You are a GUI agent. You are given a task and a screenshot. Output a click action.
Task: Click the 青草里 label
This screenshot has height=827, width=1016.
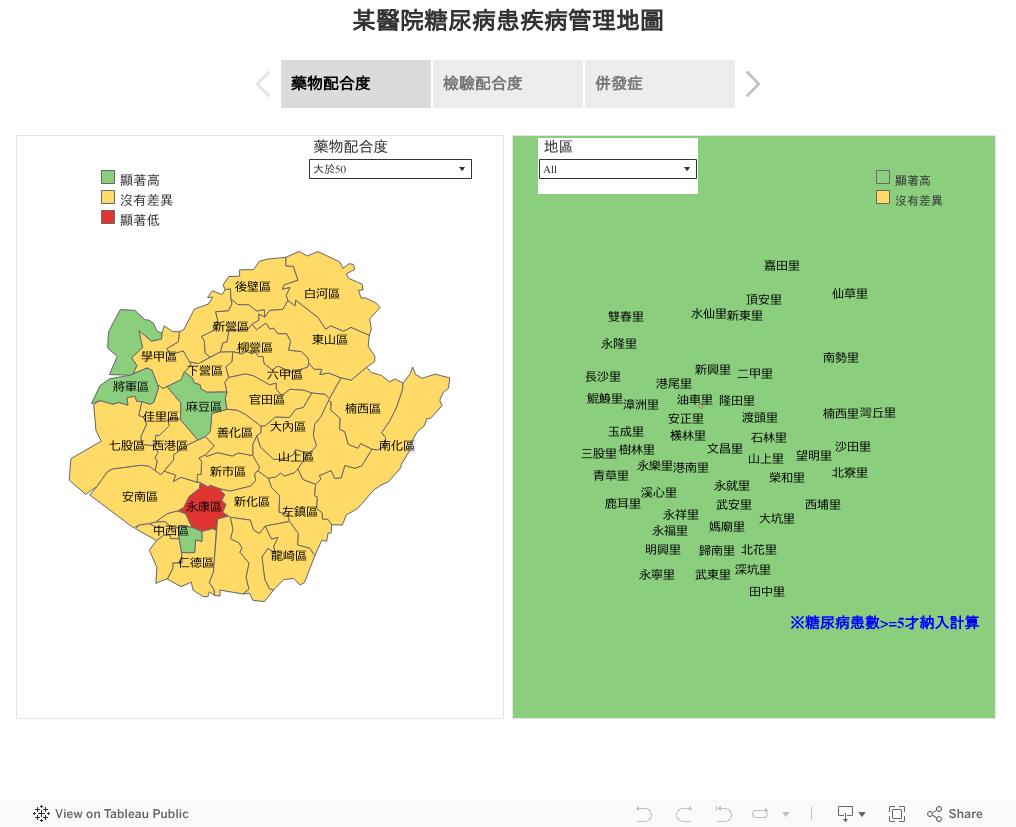[x=611, y=476]
